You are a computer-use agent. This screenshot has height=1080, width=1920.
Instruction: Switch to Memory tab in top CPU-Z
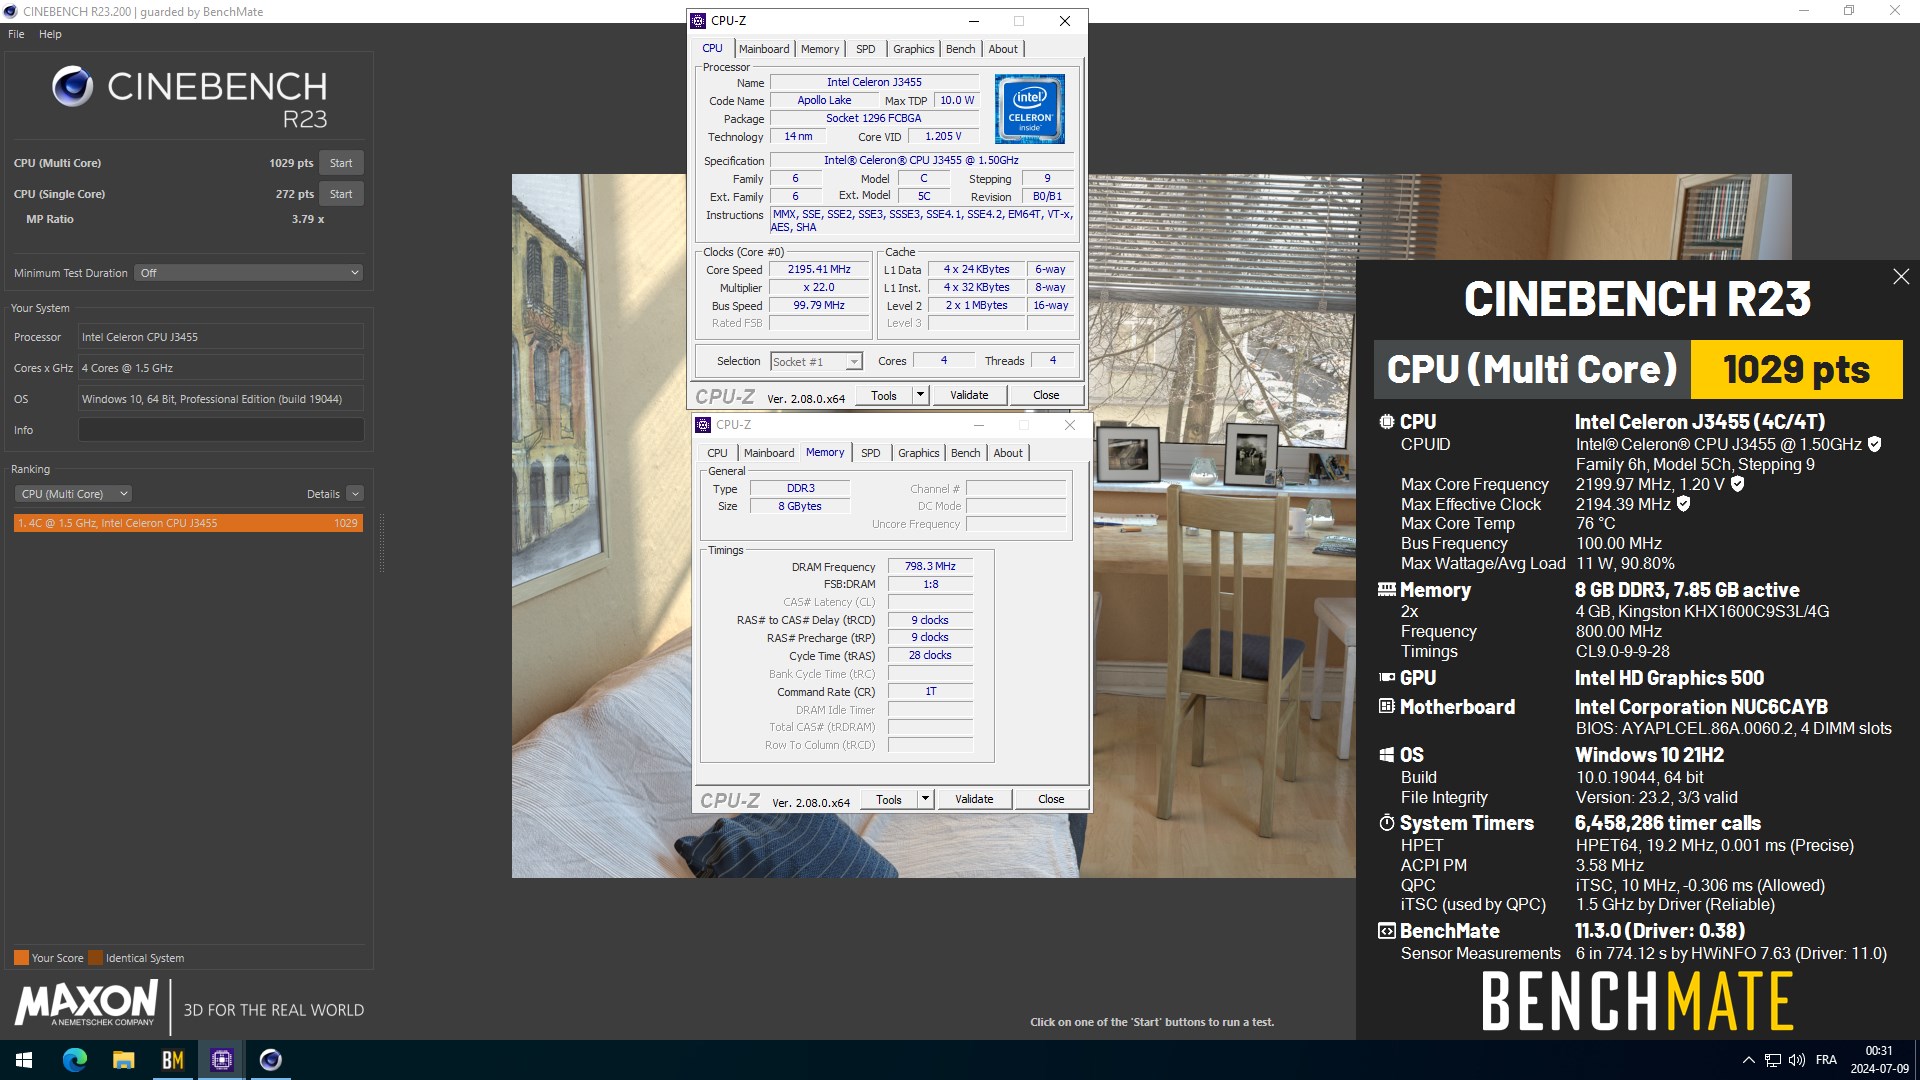click(x=820, y=49)
